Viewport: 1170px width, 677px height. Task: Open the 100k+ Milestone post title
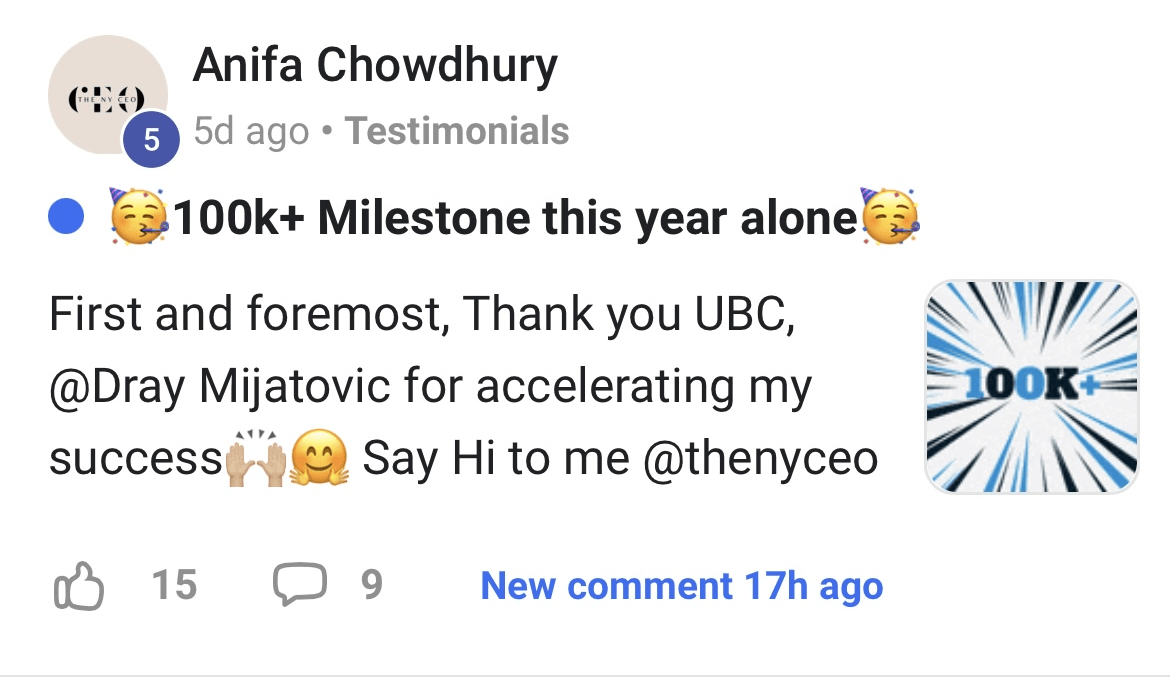point(515,217)
